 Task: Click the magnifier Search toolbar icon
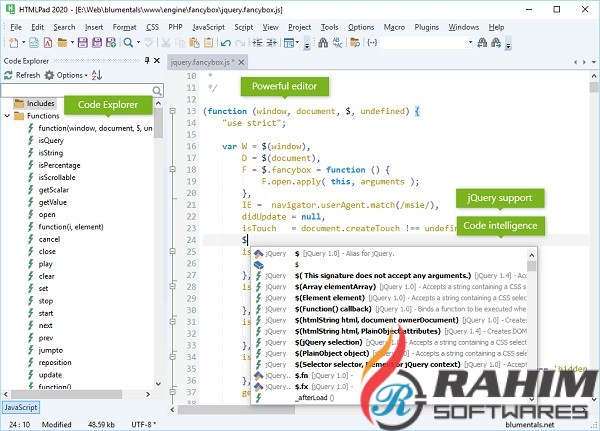tap(128, 42)
